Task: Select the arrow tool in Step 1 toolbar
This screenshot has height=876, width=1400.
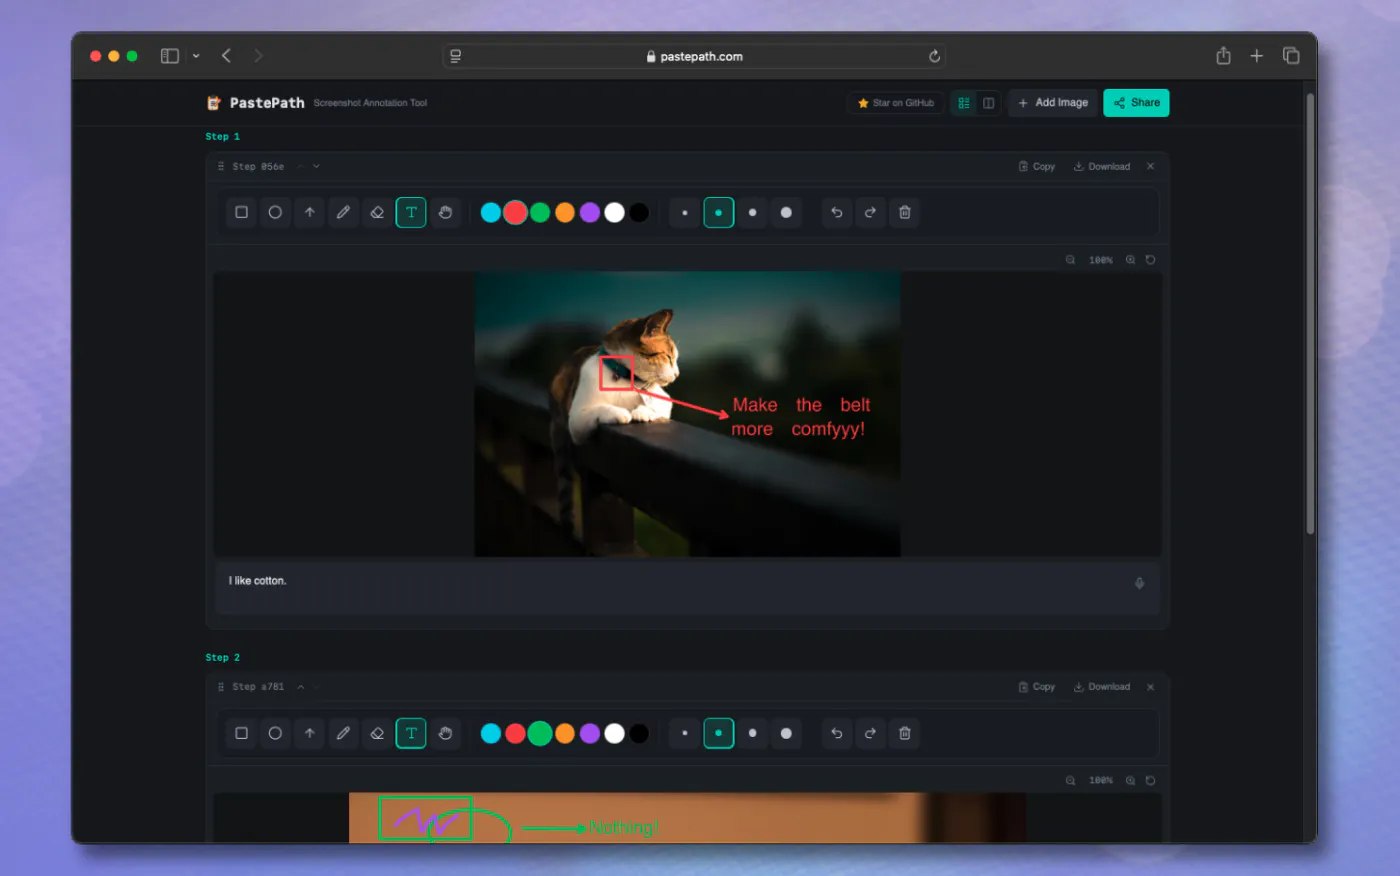Action: point(309,212)
